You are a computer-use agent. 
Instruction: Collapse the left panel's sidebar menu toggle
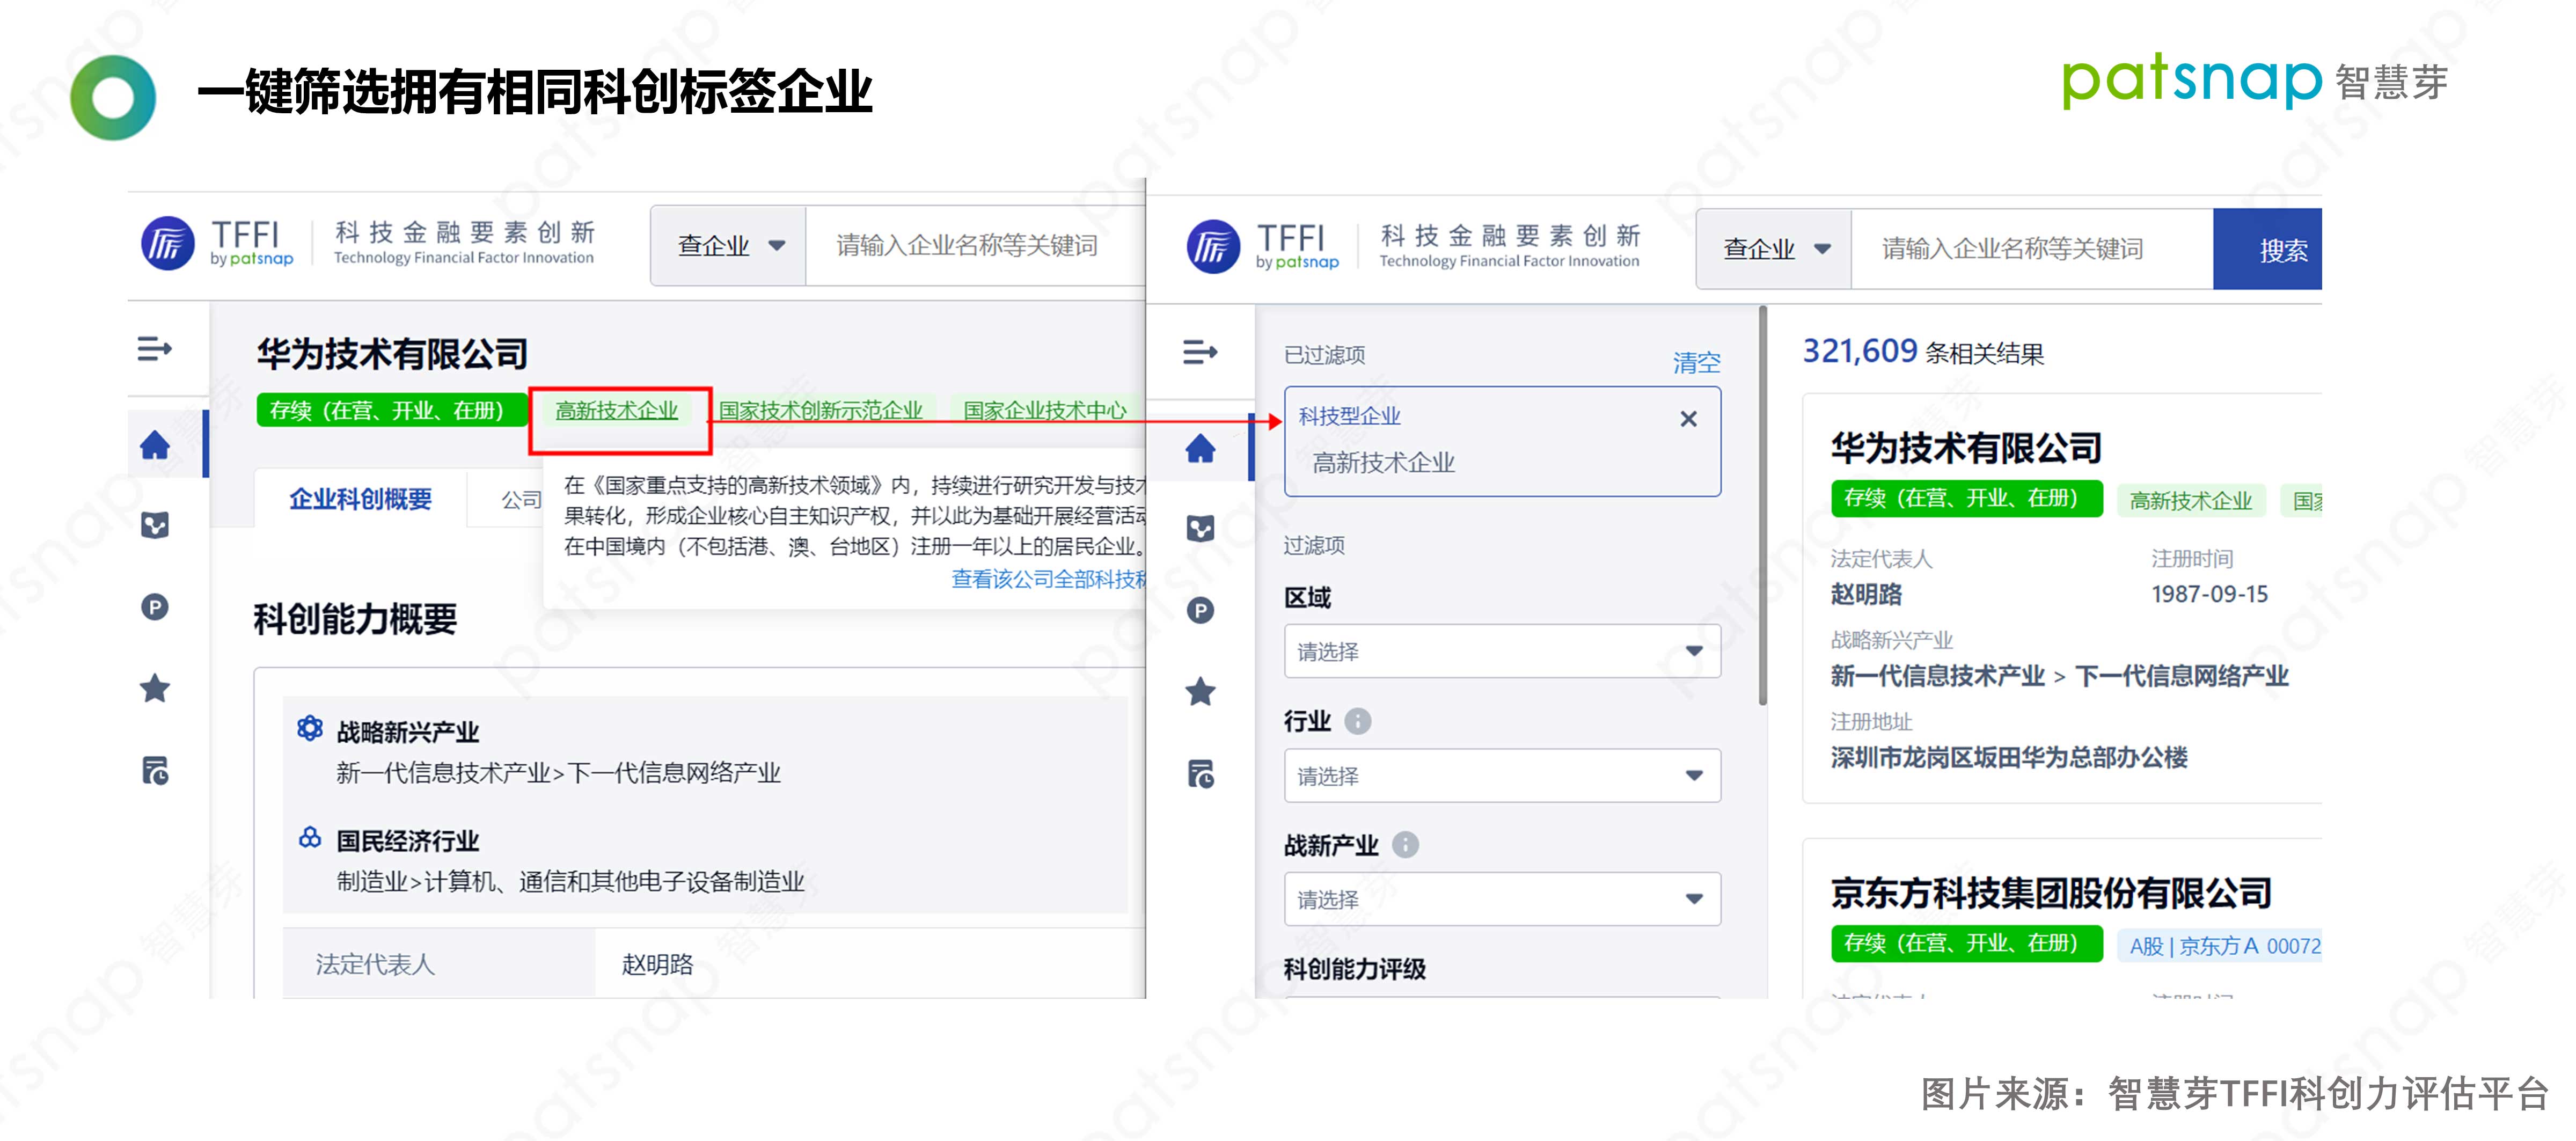point(155,349)
